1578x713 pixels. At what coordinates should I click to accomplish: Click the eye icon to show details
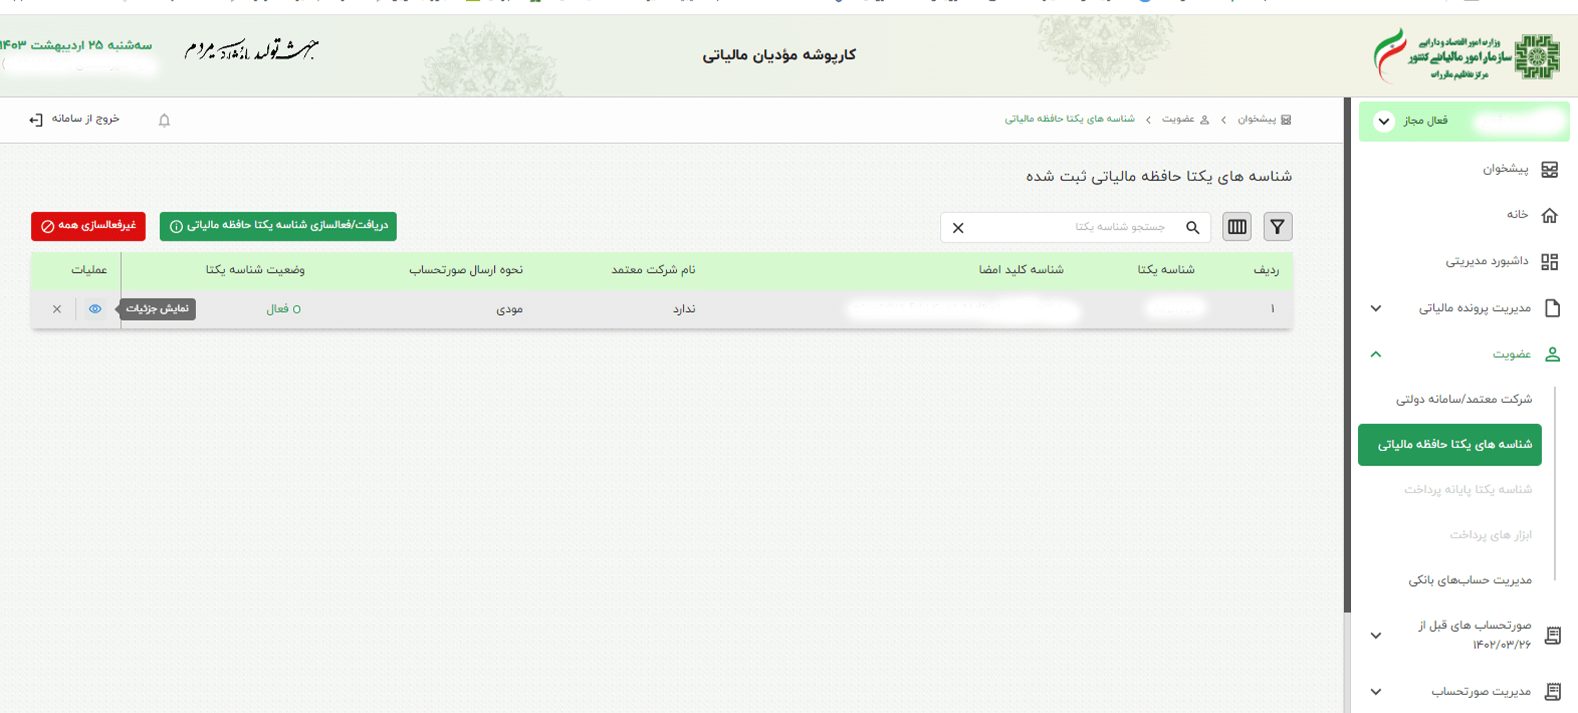(95, 309)
